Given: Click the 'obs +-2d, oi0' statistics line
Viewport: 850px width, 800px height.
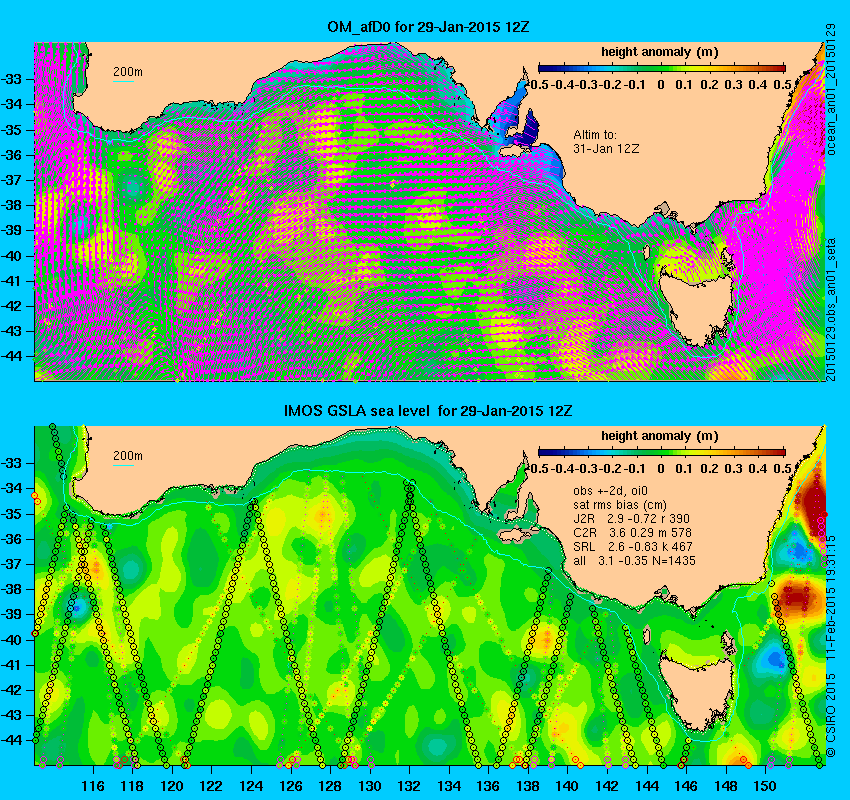Looking at the screenshot, I should tap(611, 491).
